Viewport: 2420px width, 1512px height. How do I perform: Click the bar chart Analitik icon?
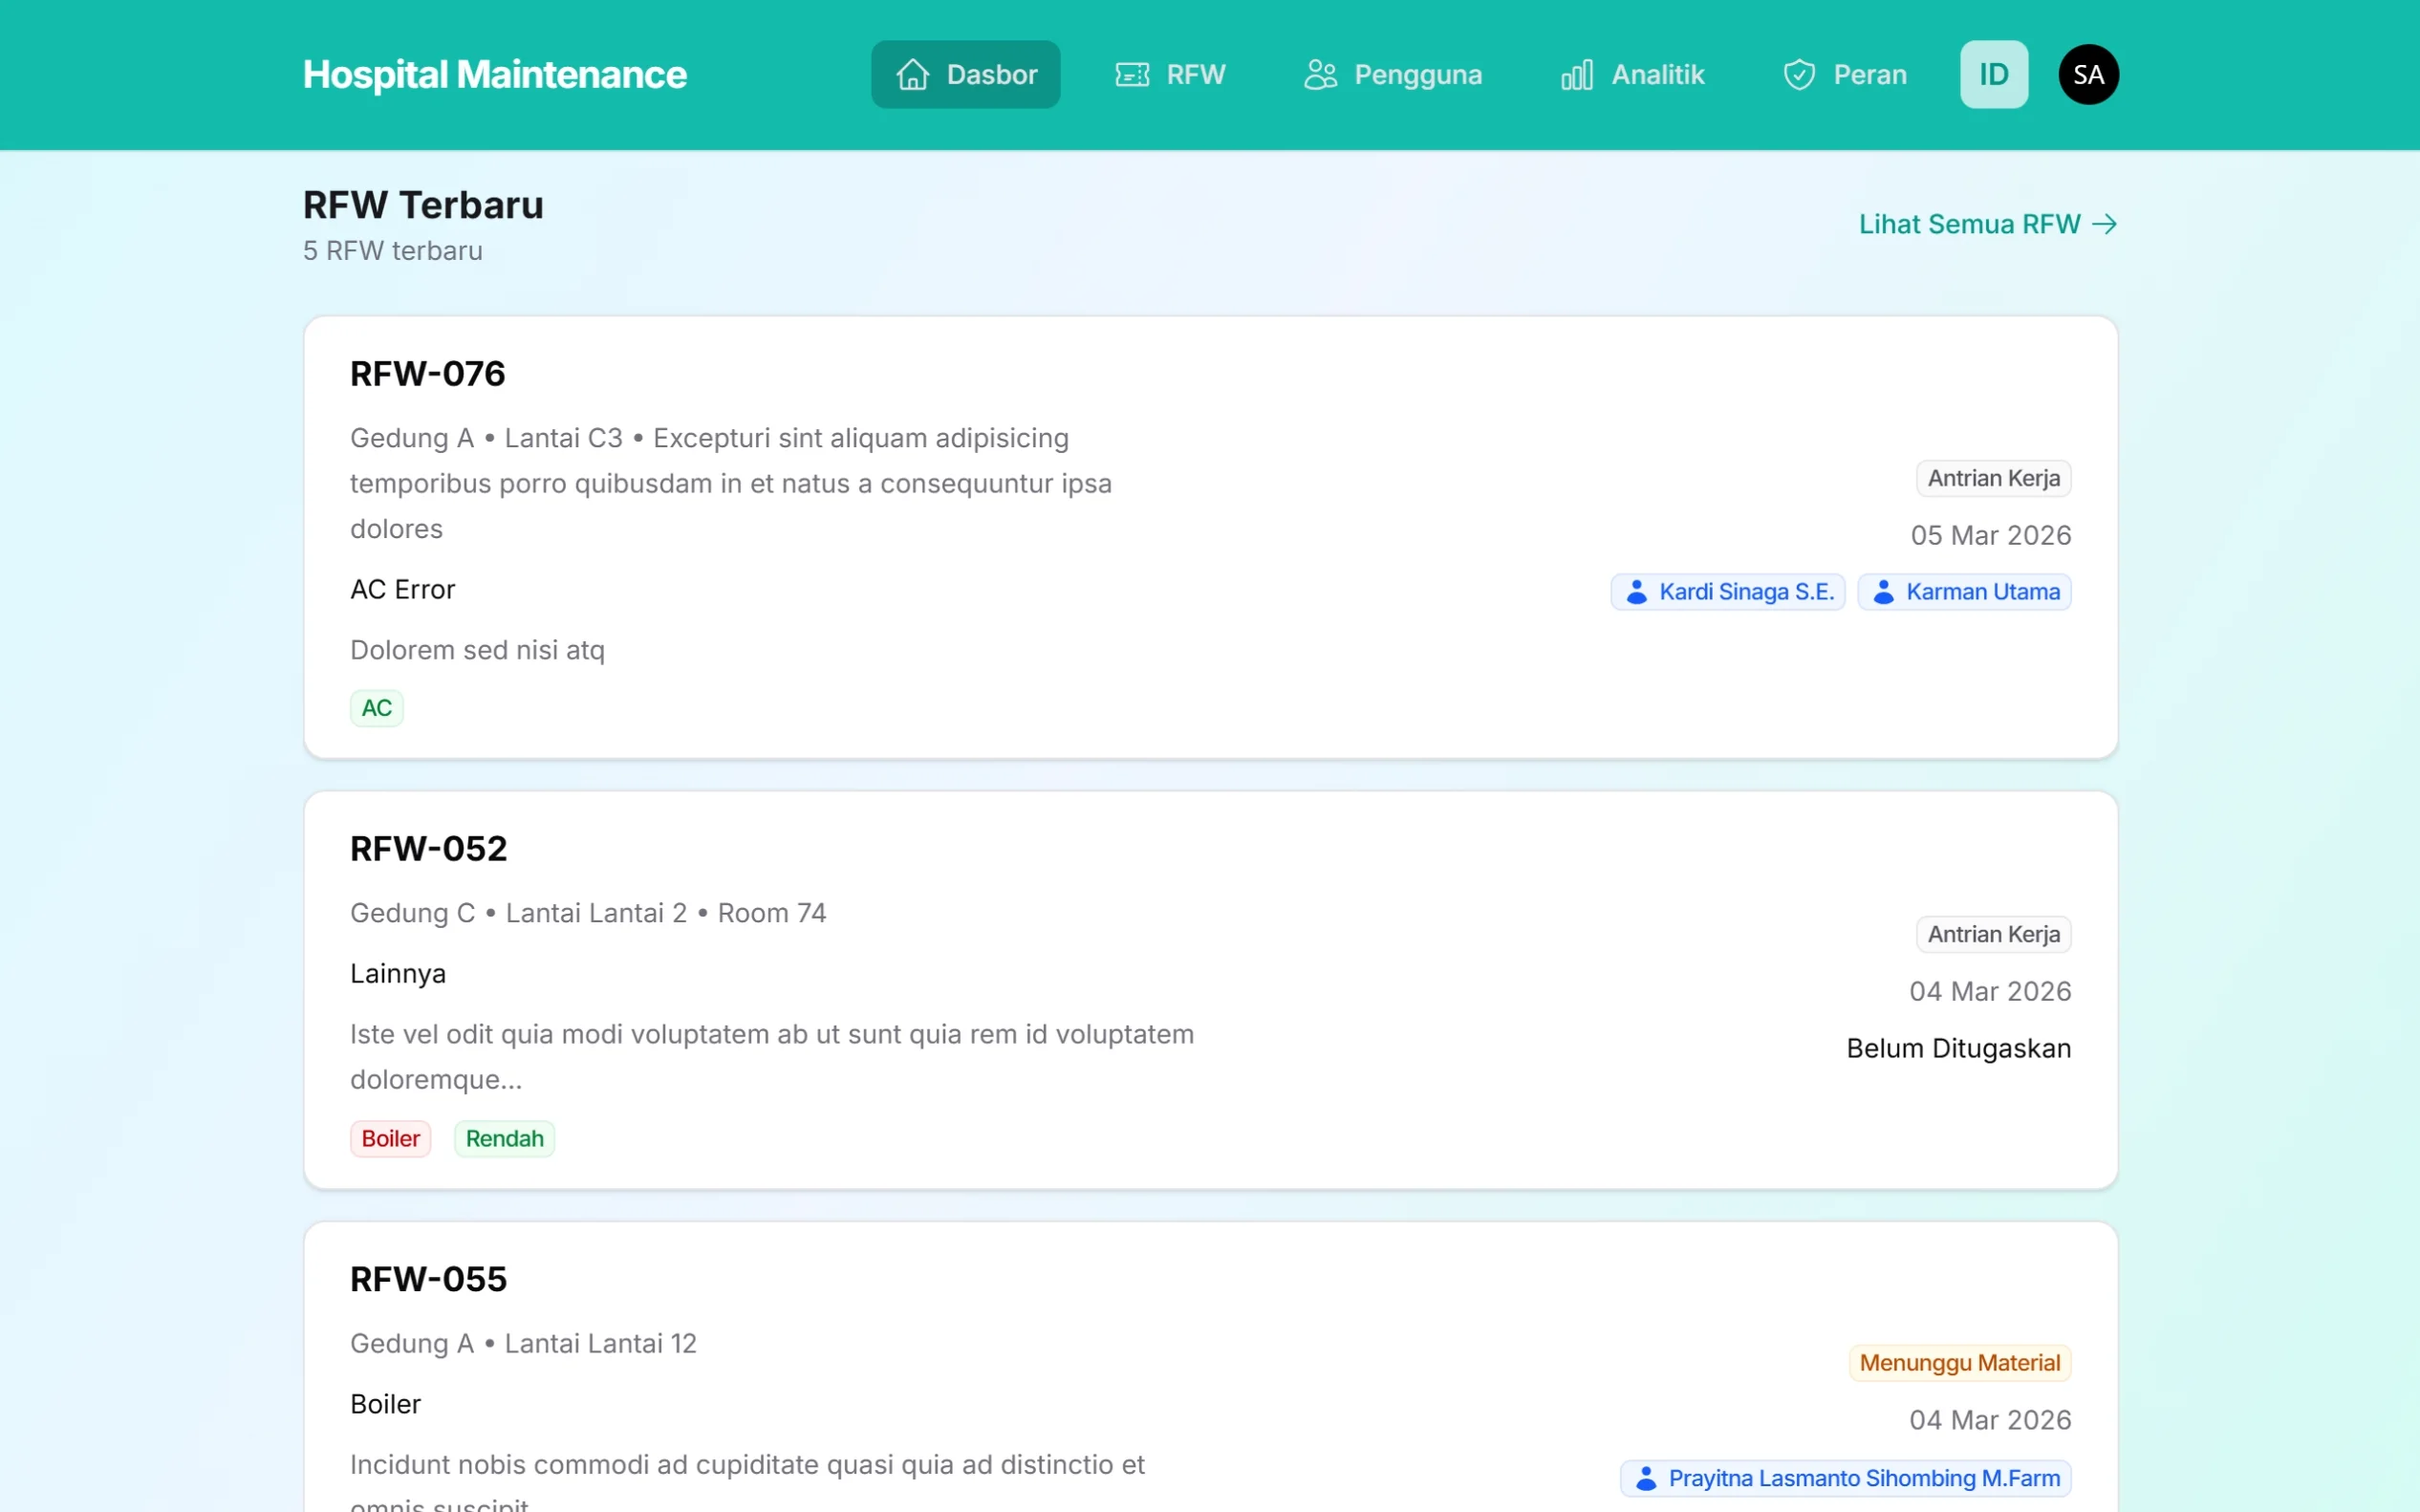pos(1577,75)
